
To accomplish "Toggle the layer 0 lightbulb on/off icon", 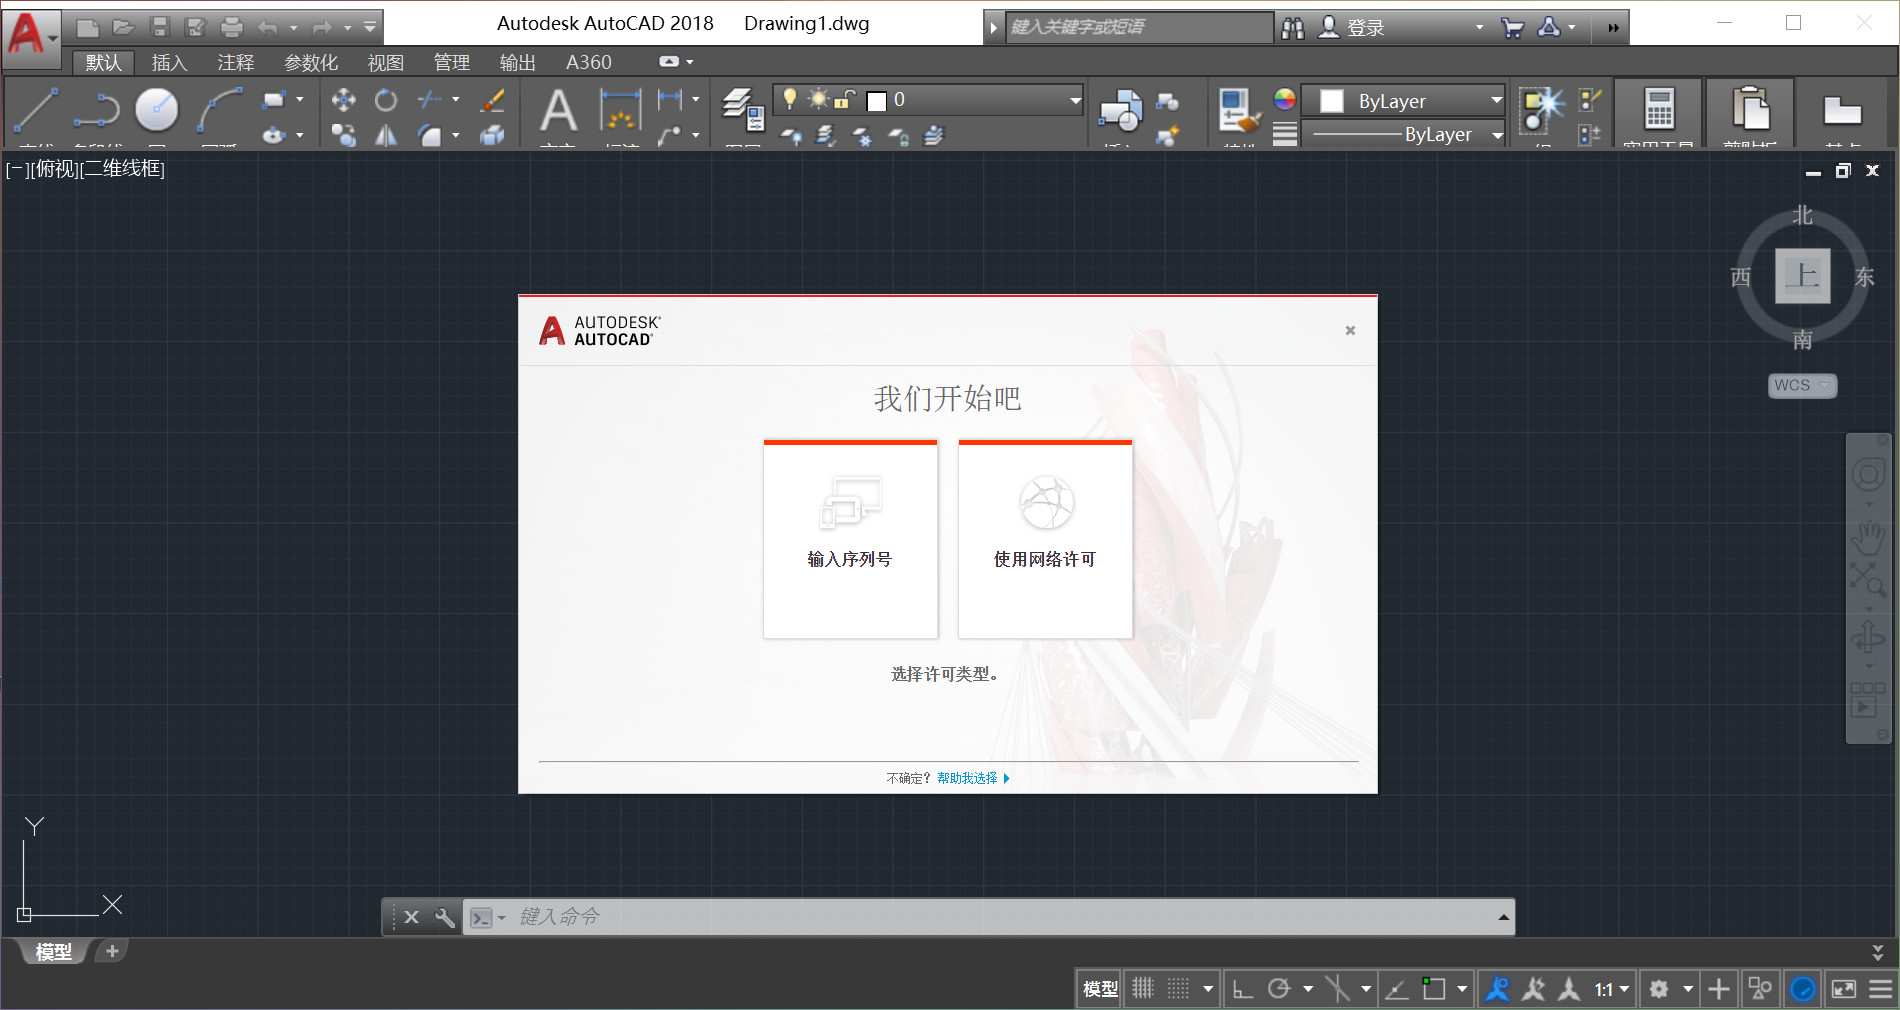I will tap(790, 98).
